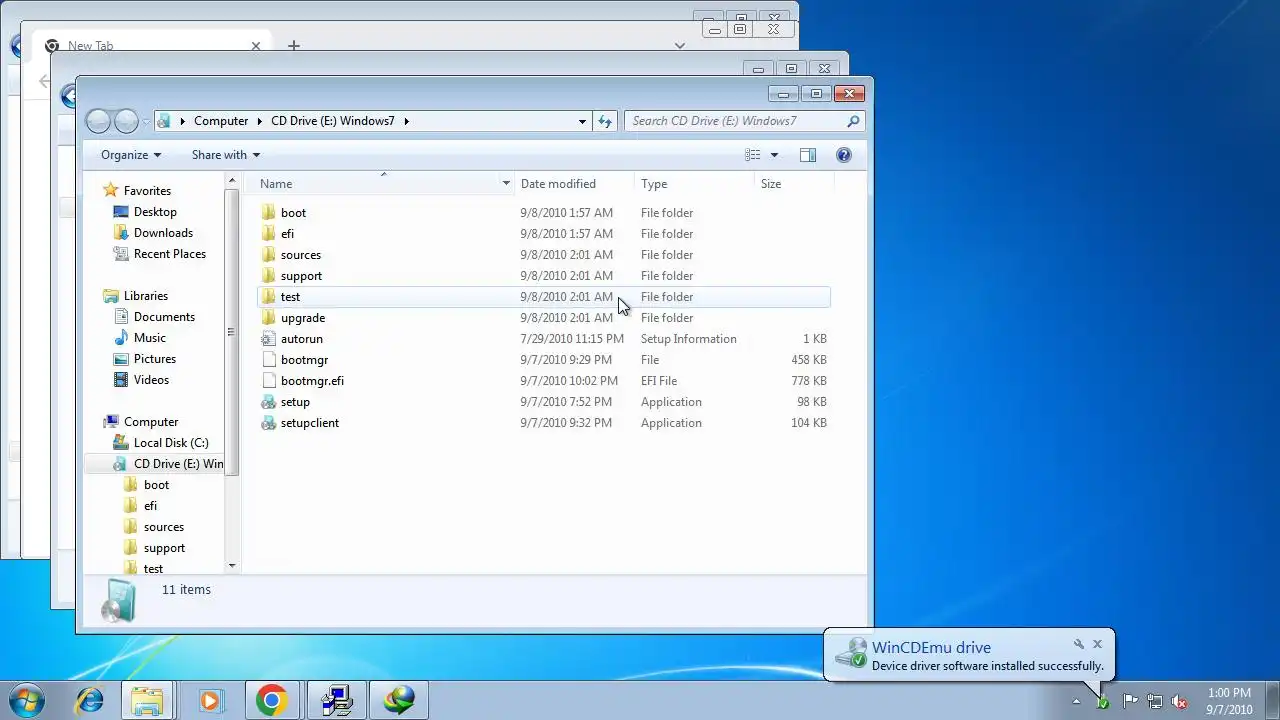The image size is (1280, 720).
Task: Open the Share with menu
Action: click(226, 155)
